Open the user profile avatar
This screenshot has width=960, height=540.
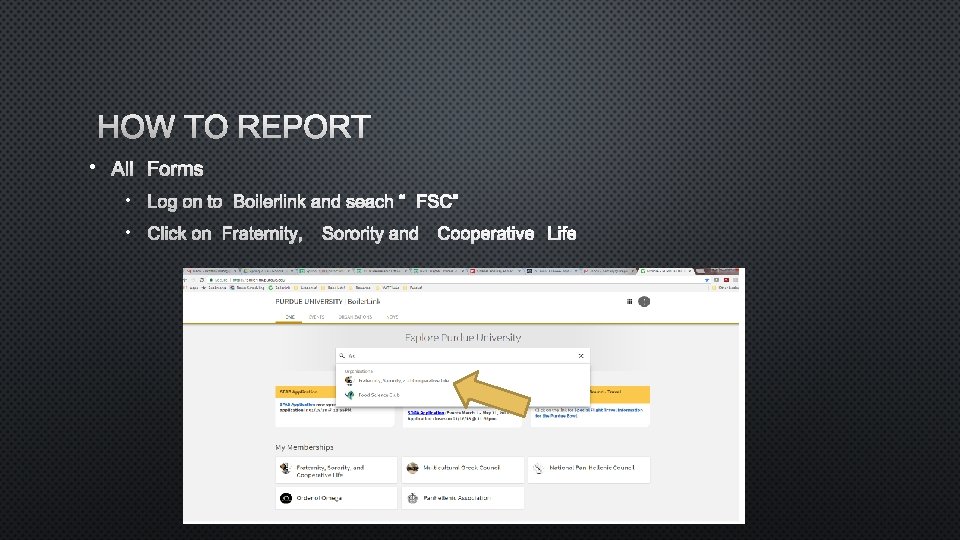[644, 301]
